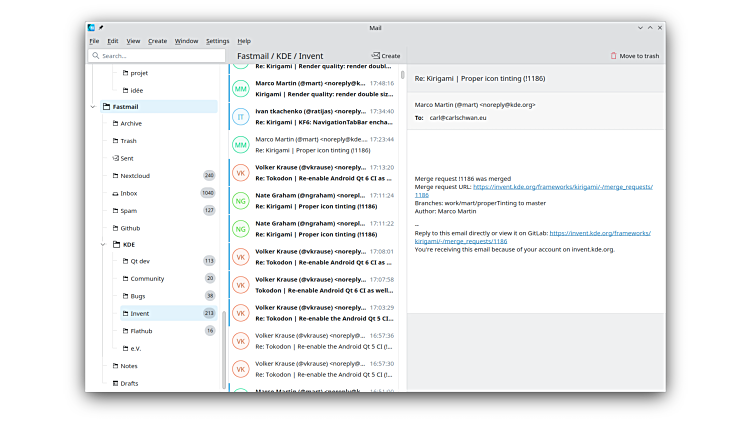Click the Nextcloud unread count badge 240
This screenshot has width=752, height=423.
click(x=209, y=175)
